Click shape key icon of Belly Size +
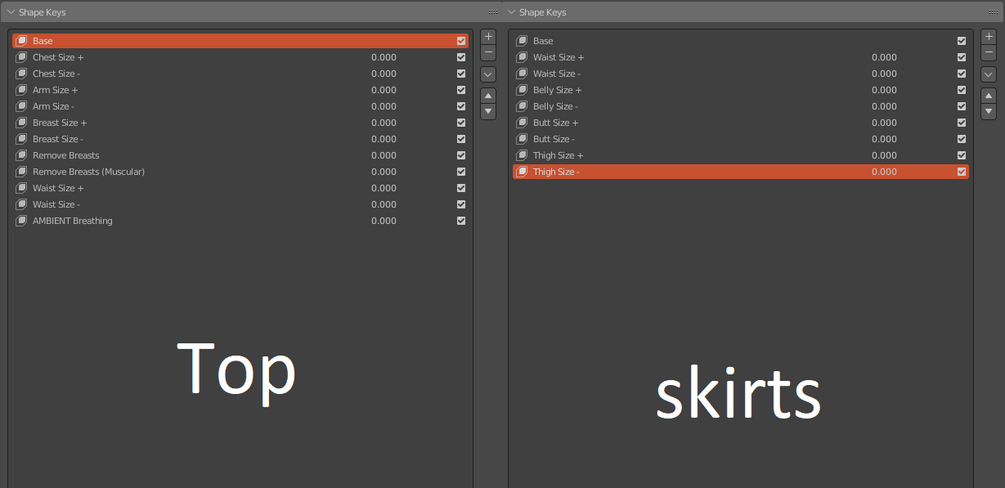 click(522, 90)
